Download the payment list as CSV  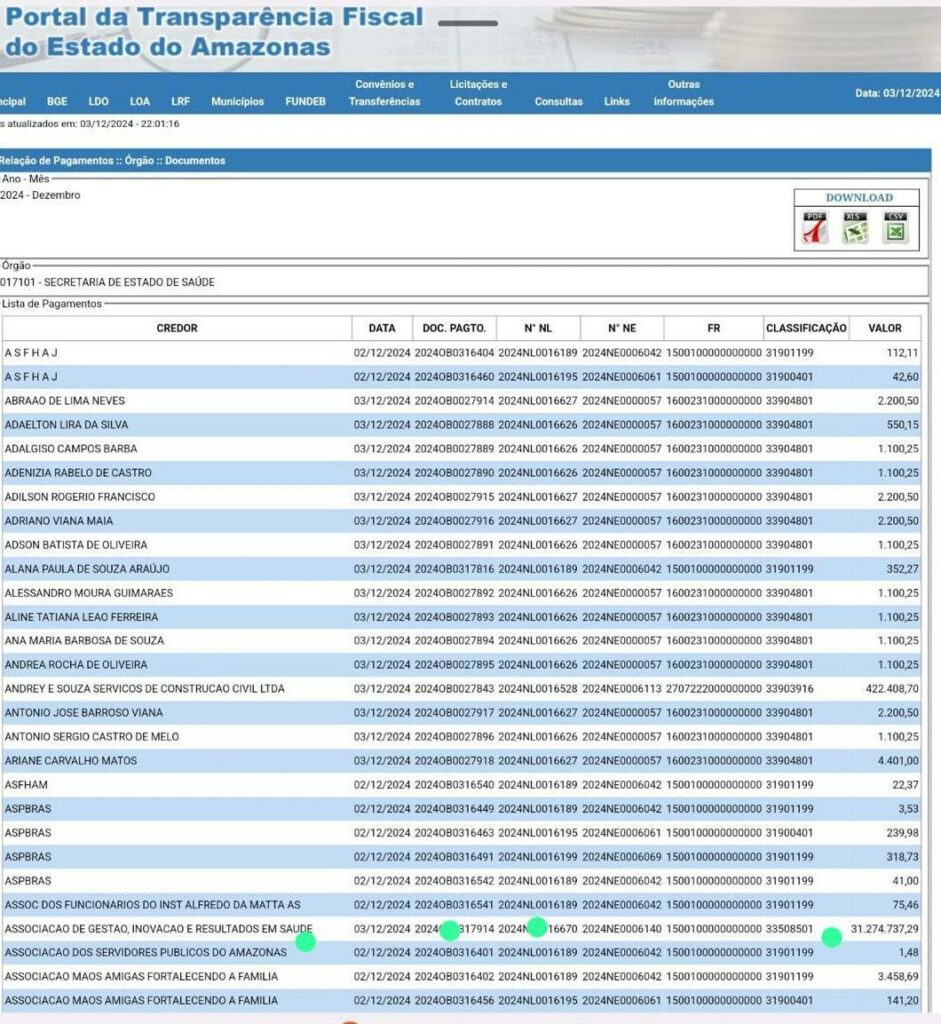click(x=895, y=228)
